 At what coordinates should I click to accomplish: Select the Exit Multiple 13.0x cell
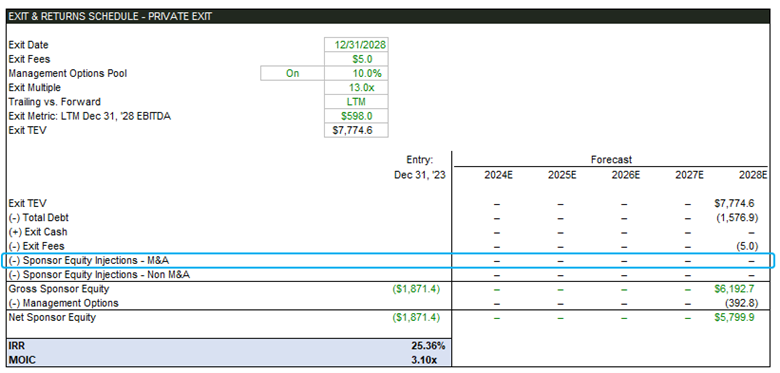[x=356, y=88]
